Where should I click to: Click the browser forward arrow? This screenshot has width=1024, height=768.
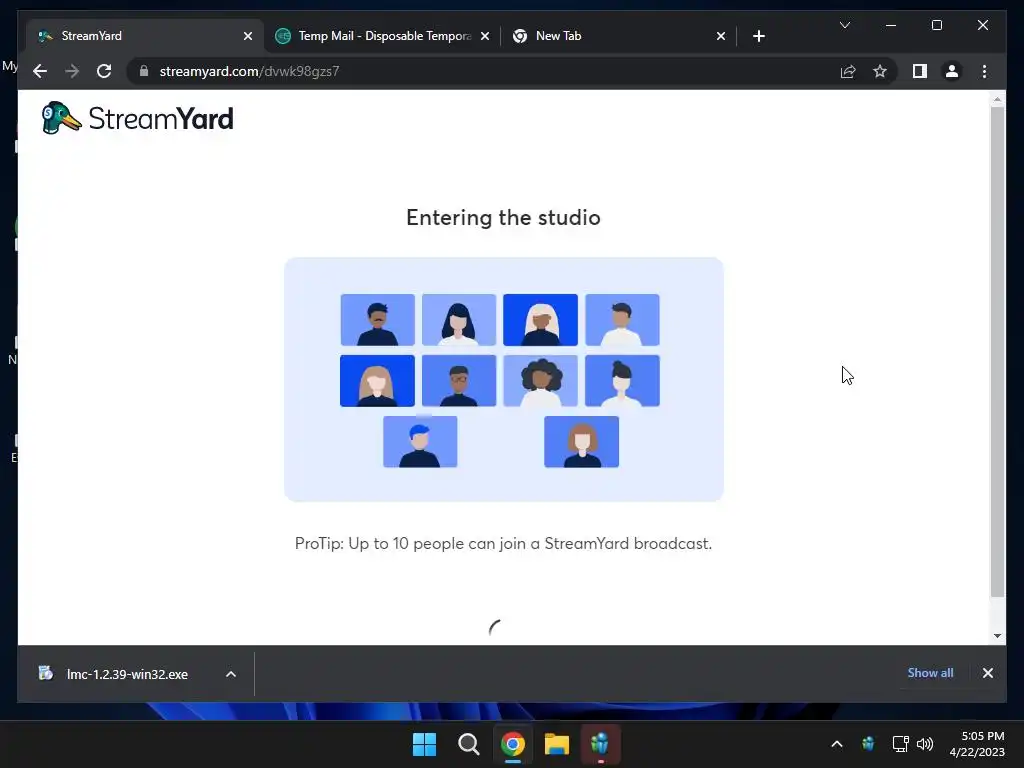72,71
